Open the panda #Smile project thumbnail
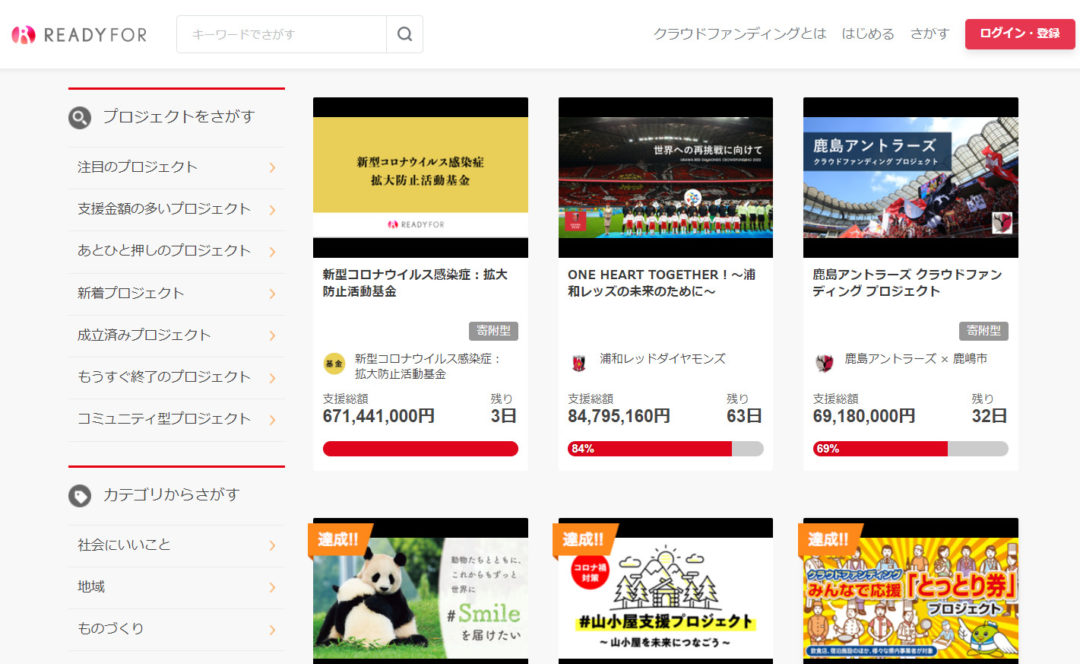Image resolution: width=1080 pixels, height=664 pixels. click(x=421, y=591)
